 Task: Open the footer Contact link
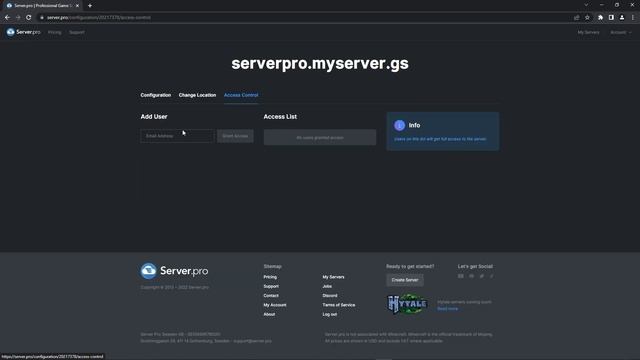pos(271,296)
